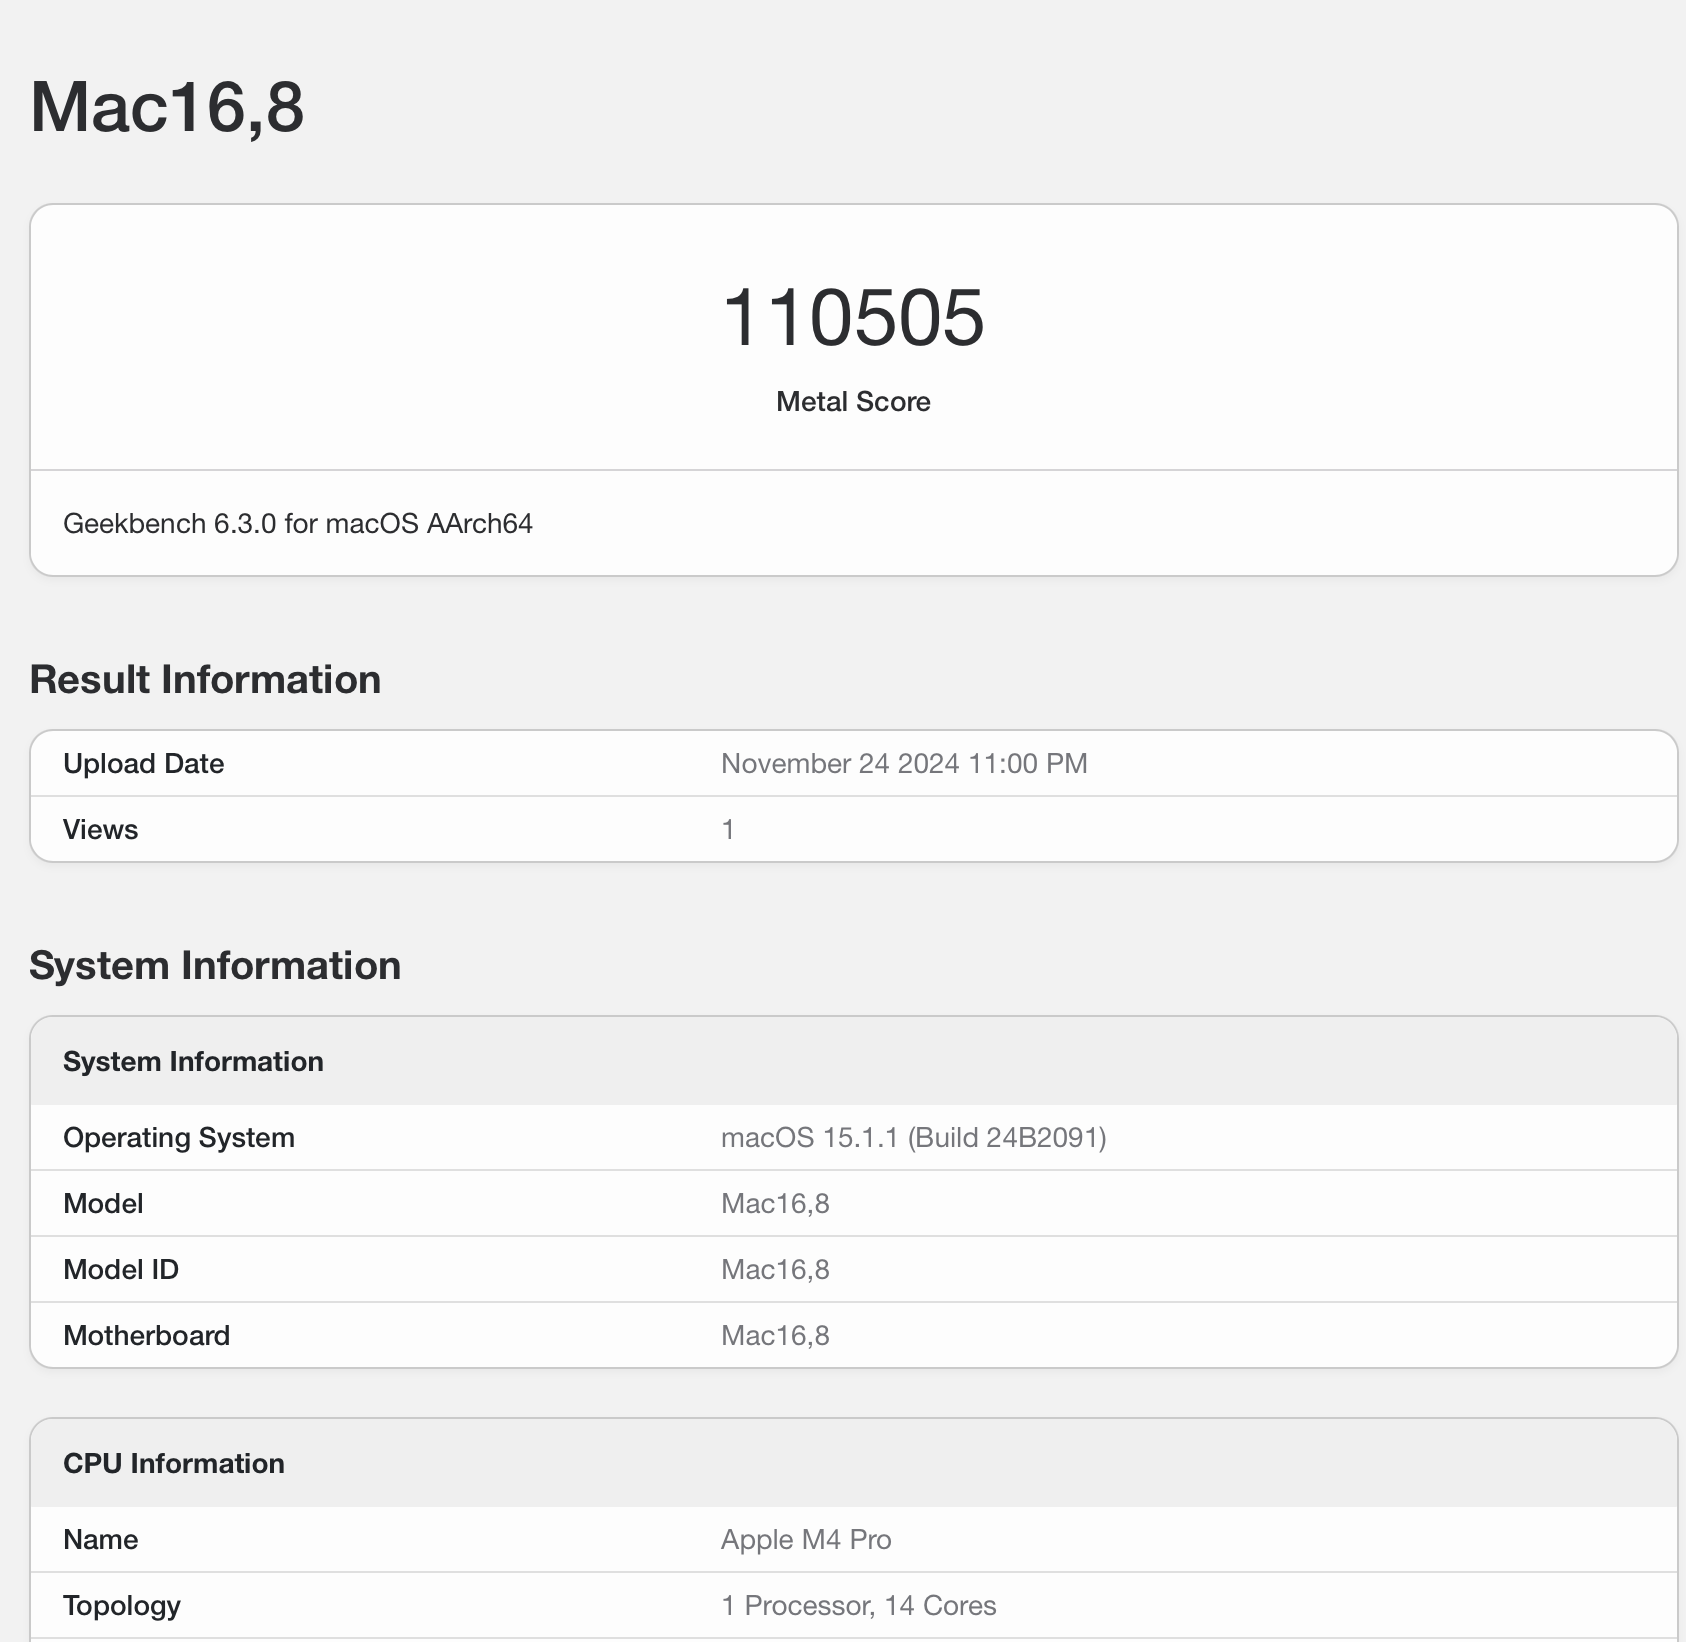Click the "Model" row label
The width and height of the screenshot is (1686, 1642).
[x=103, y=1204]
